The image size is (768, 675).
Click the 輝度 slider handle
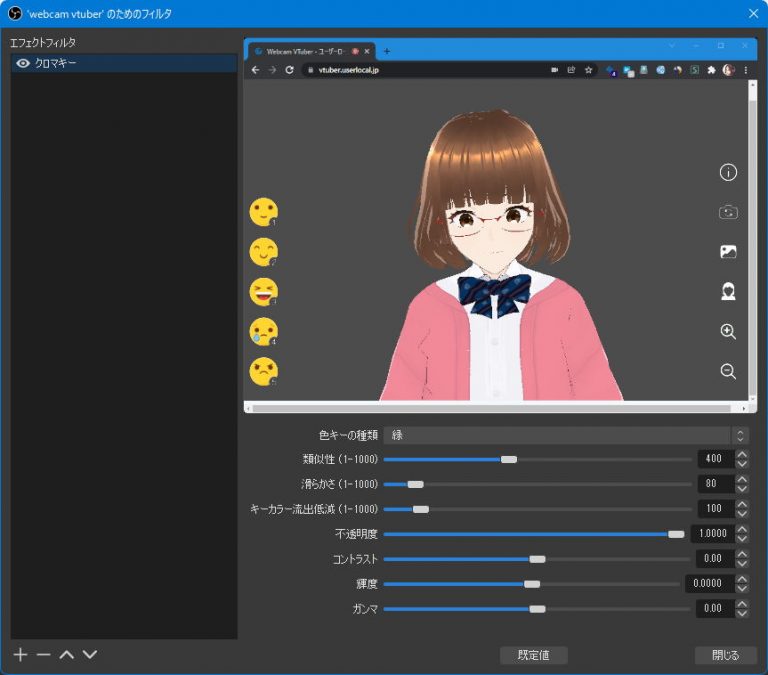coord(532,584)
